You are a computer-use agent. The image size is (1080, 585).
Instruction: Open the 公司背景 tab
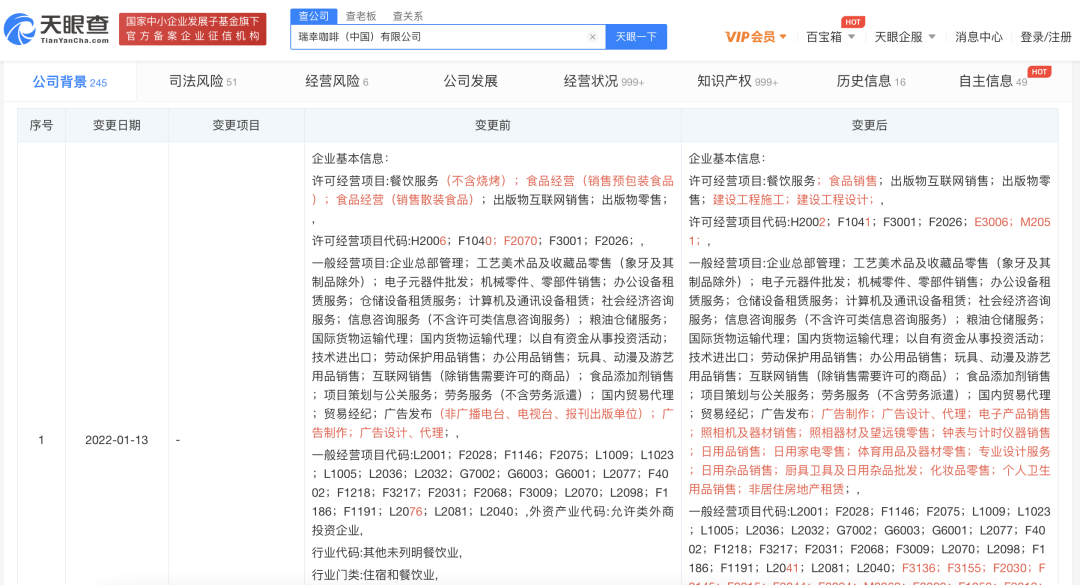pyautogui.click(x=70, y=82)
